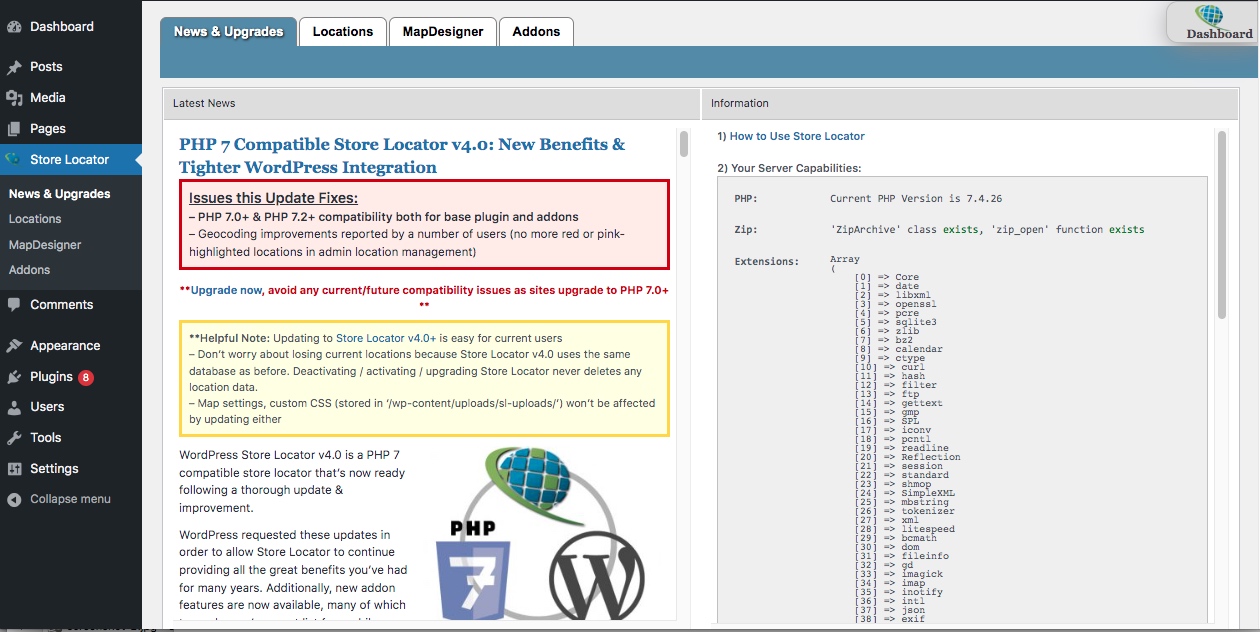Screen dimensions: 1260x632
Task: Click the '[10] => curl' extension row
Action: [x=890, y=367]
